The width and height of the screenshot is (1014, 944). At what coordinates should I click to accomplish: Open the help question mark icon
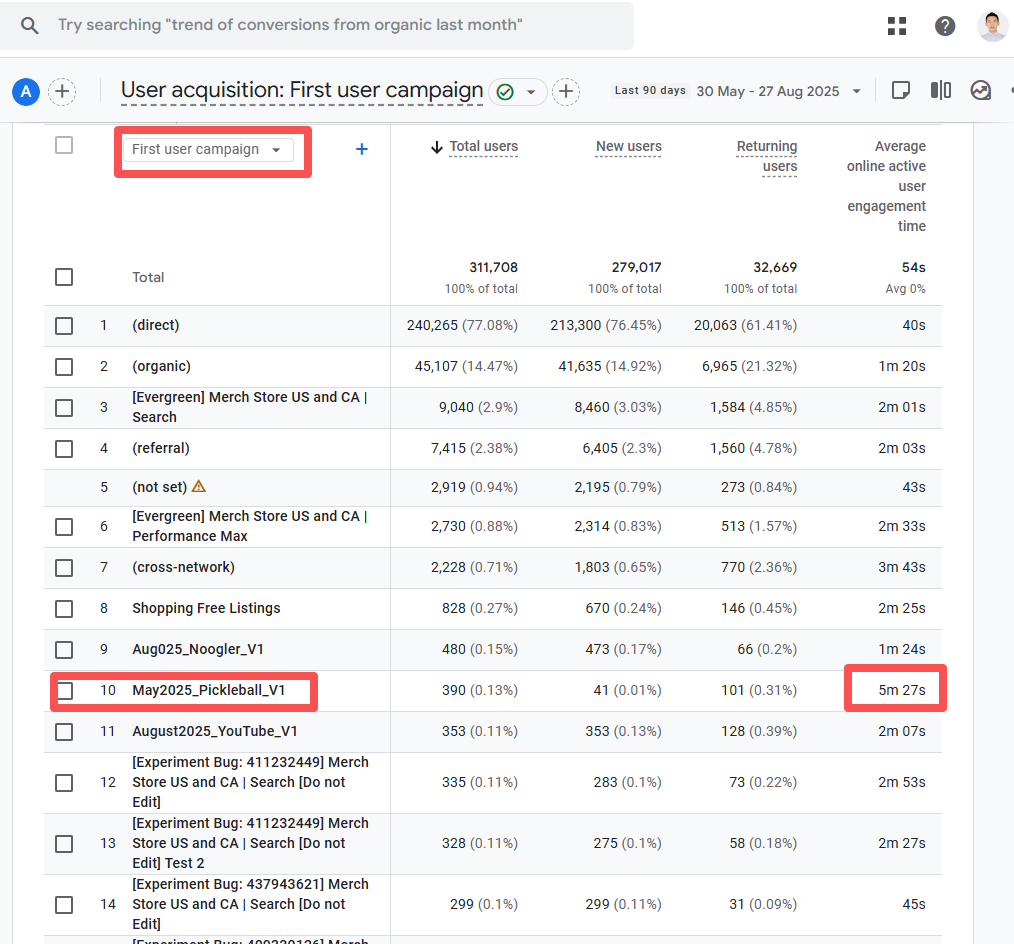(945, 26)
